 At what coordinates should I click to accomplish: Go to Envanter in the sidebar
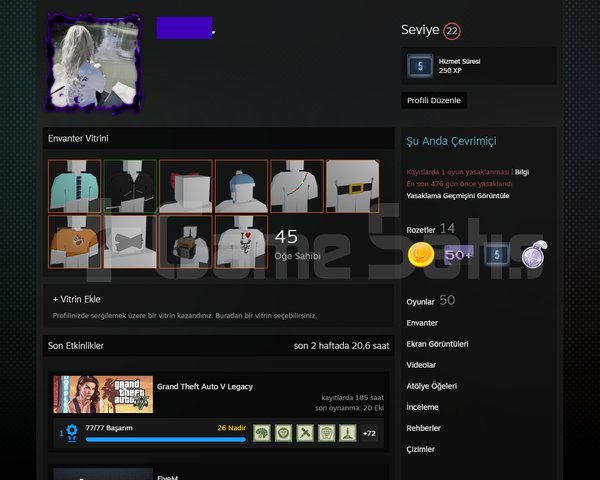coord(422,323)
